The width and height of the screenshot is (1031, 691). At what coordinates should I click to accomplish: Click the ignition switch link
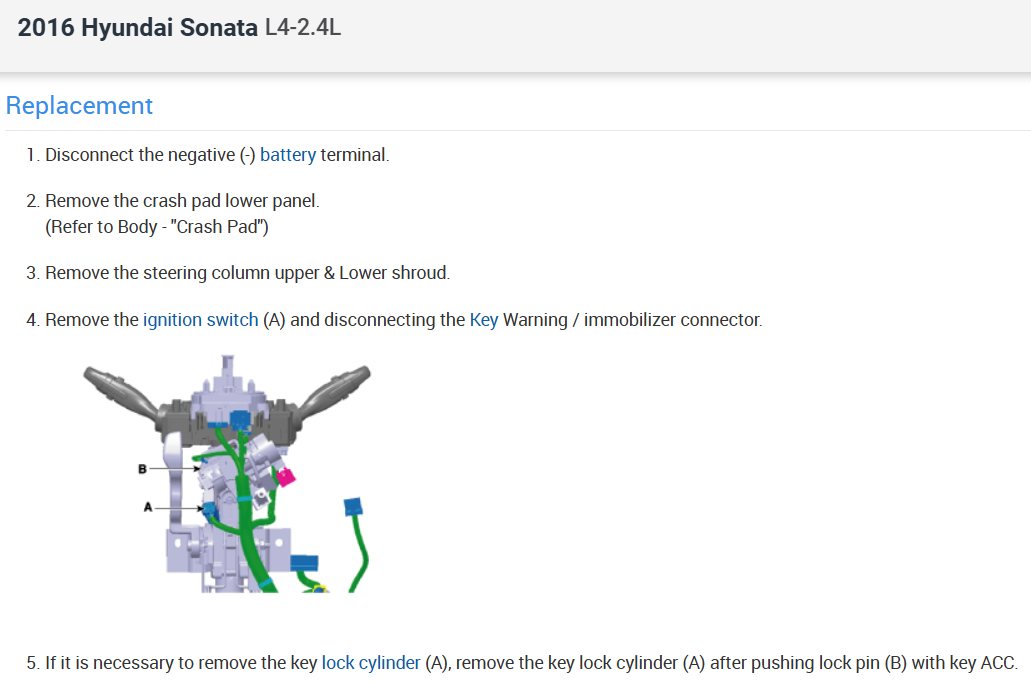point(200,320)
